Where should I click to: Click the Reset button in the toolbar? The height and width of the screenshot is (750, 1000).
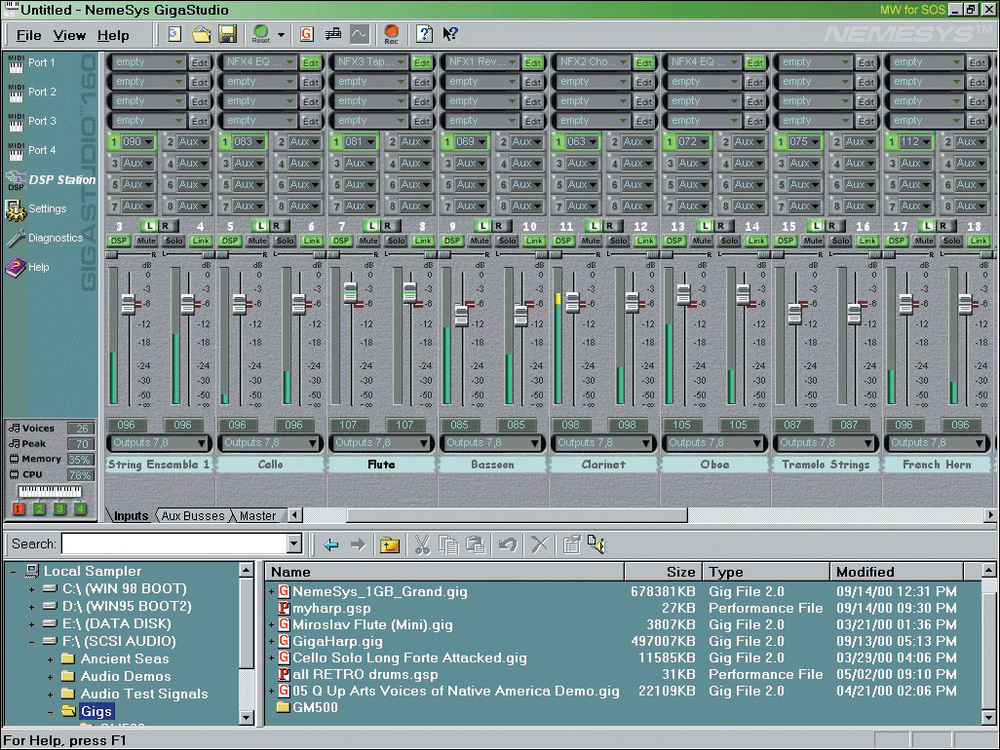(x=262, y=34)
